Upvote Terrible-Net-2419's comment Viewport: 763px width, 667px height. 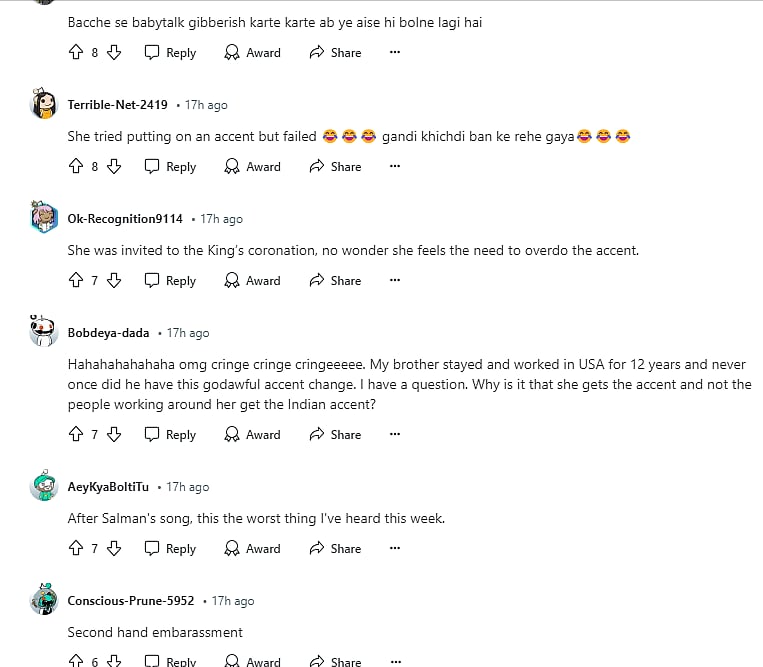click(x=76, y=167)
